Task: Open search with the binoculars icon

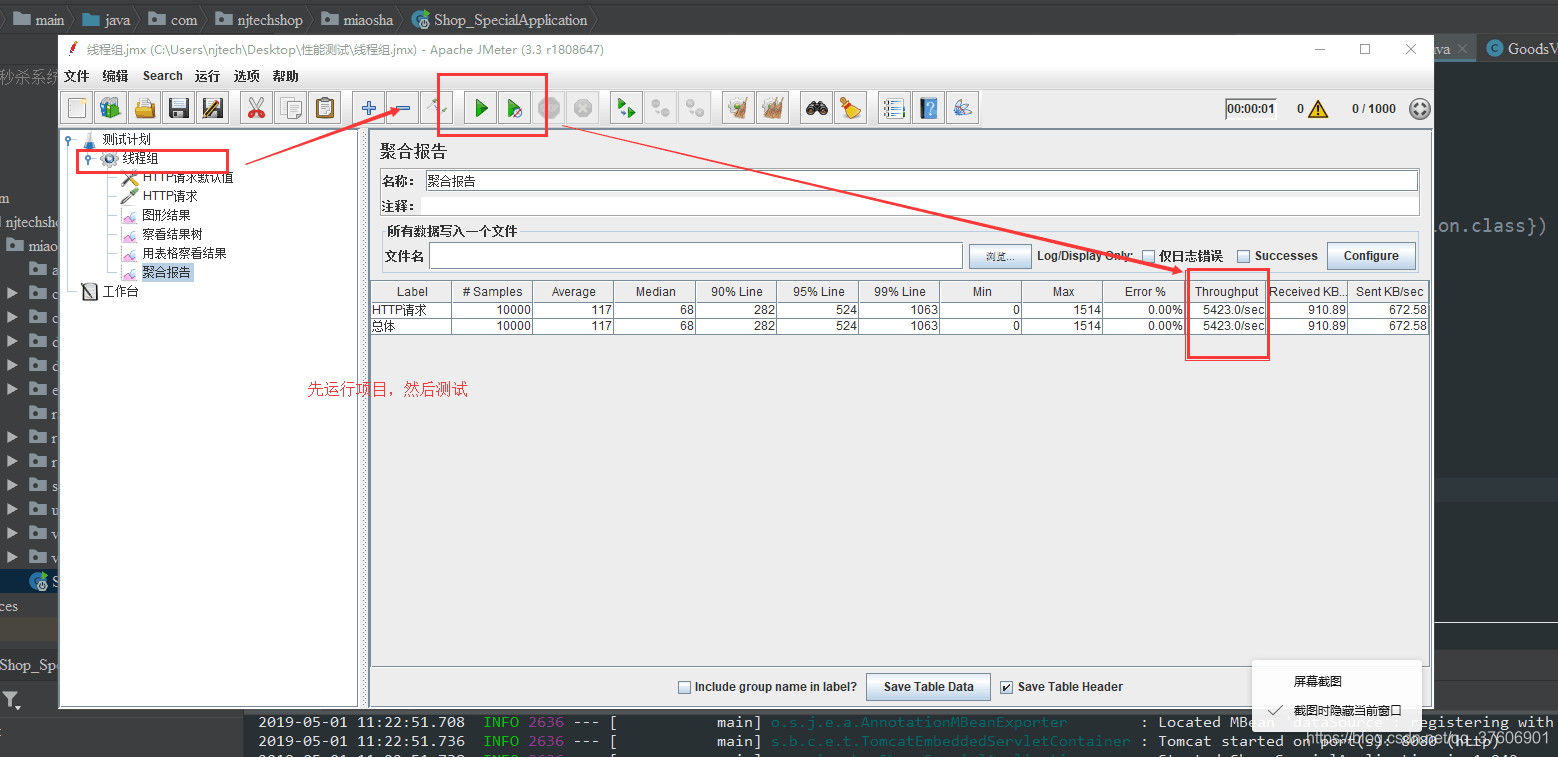Action: 817,108
